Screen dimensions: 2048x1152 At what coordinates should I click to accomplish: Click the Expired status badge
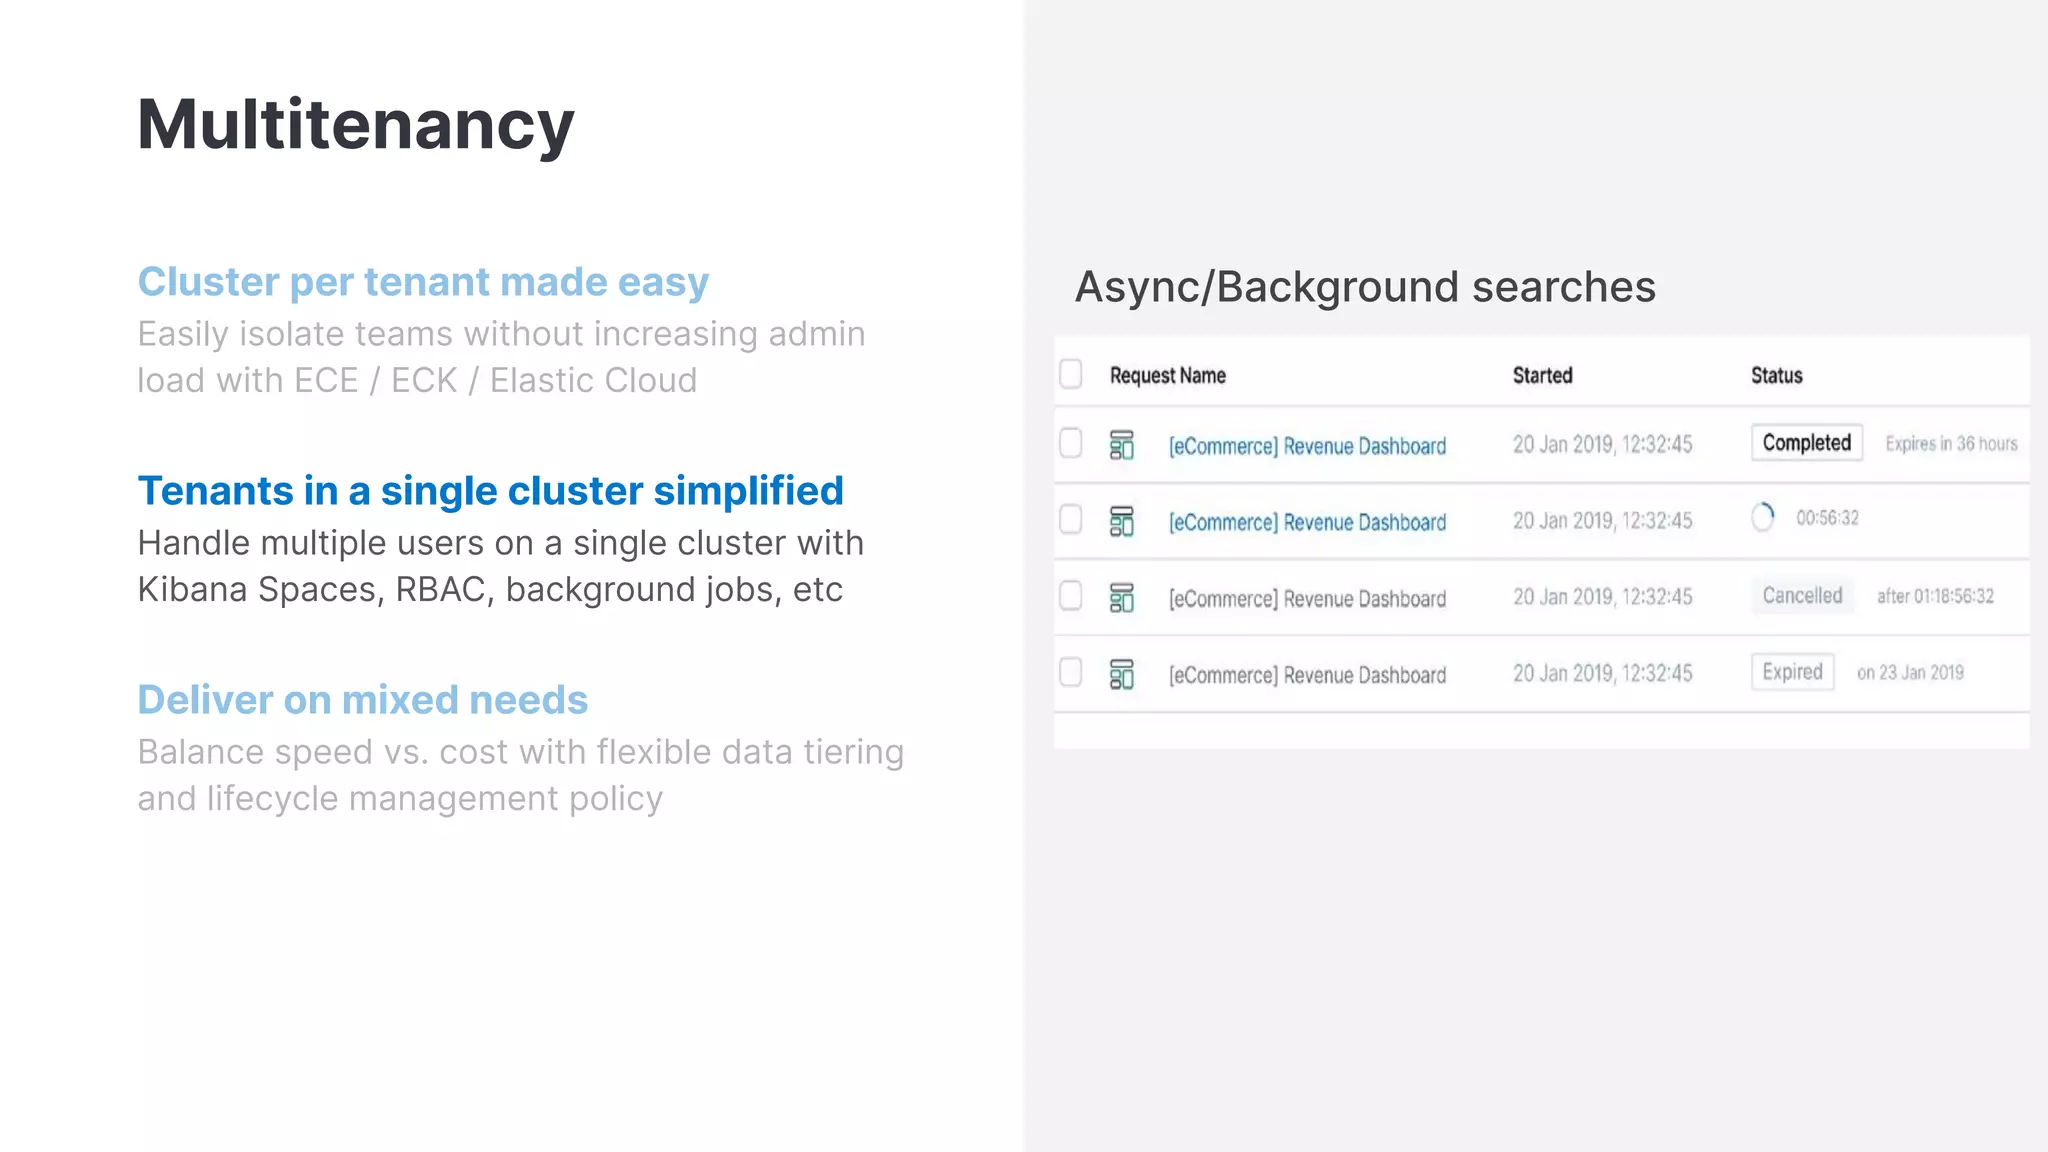1792,672
